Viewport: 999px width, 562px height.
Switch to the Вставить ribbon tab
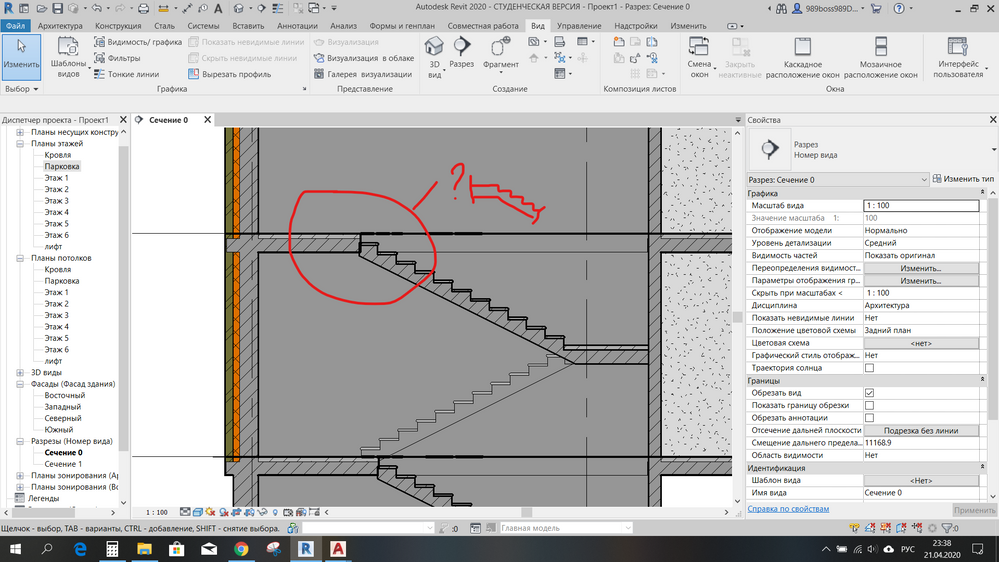(248, 25)
